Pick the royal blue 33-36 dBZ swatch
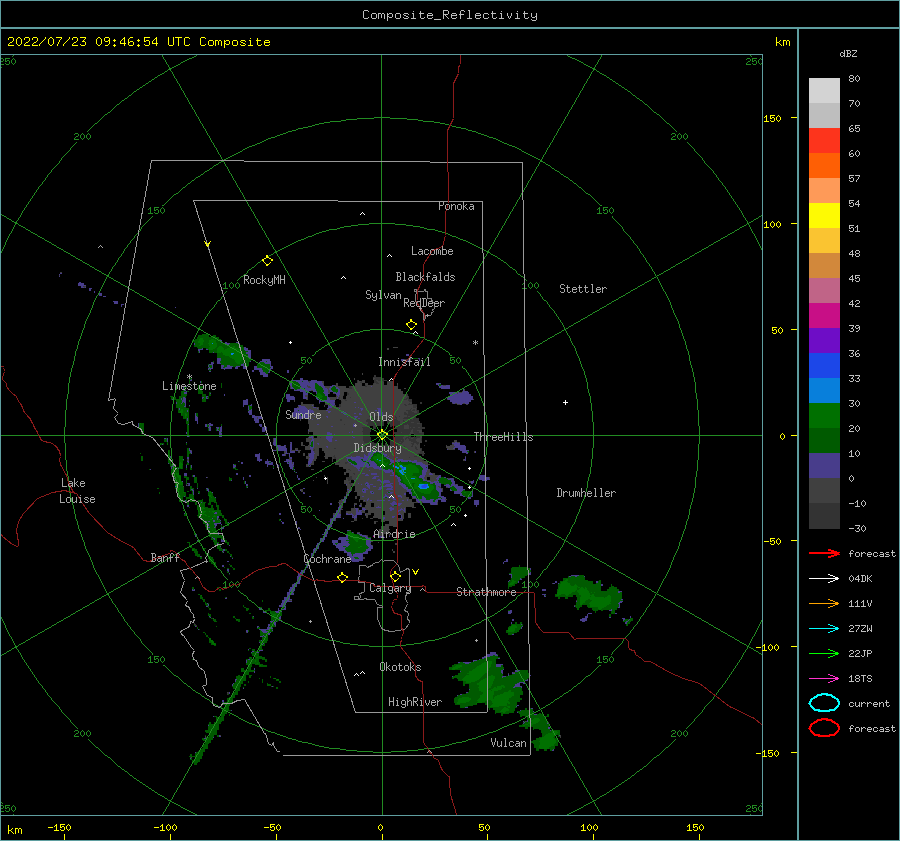Screen dimensions: 900x841 tap(824, 366)
